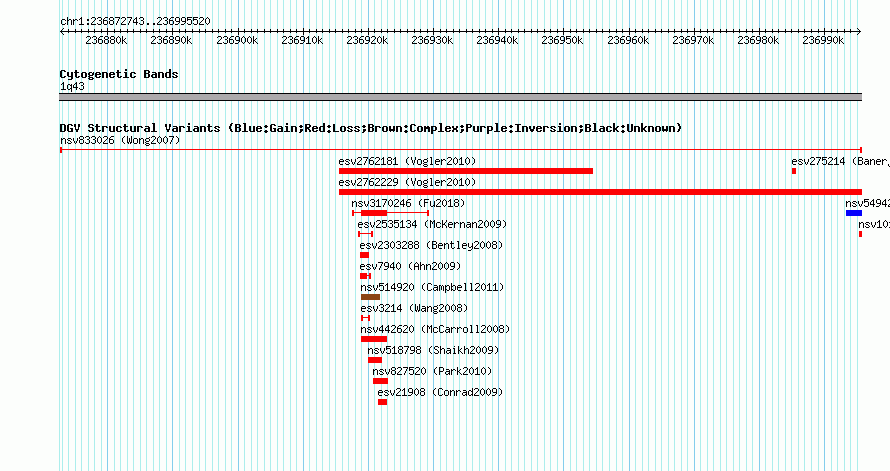
Task: Open nsv3170246 (Fu2018) variant label
Action: tap(408, 203)
